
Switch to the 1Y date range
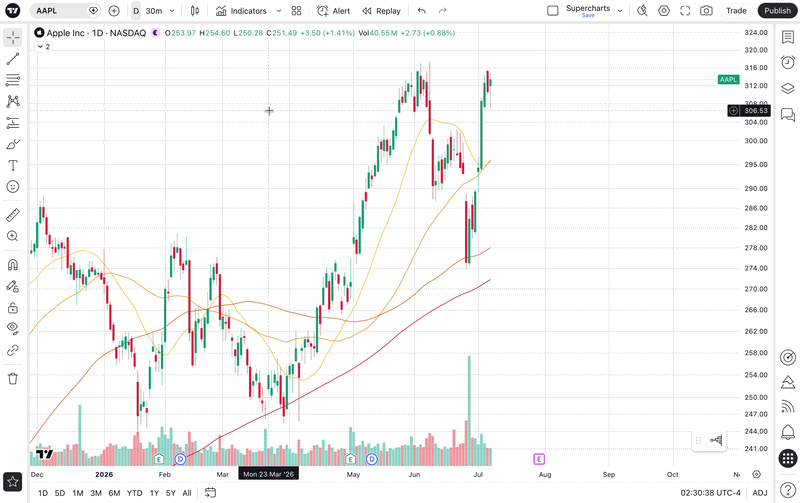[154, 493]
